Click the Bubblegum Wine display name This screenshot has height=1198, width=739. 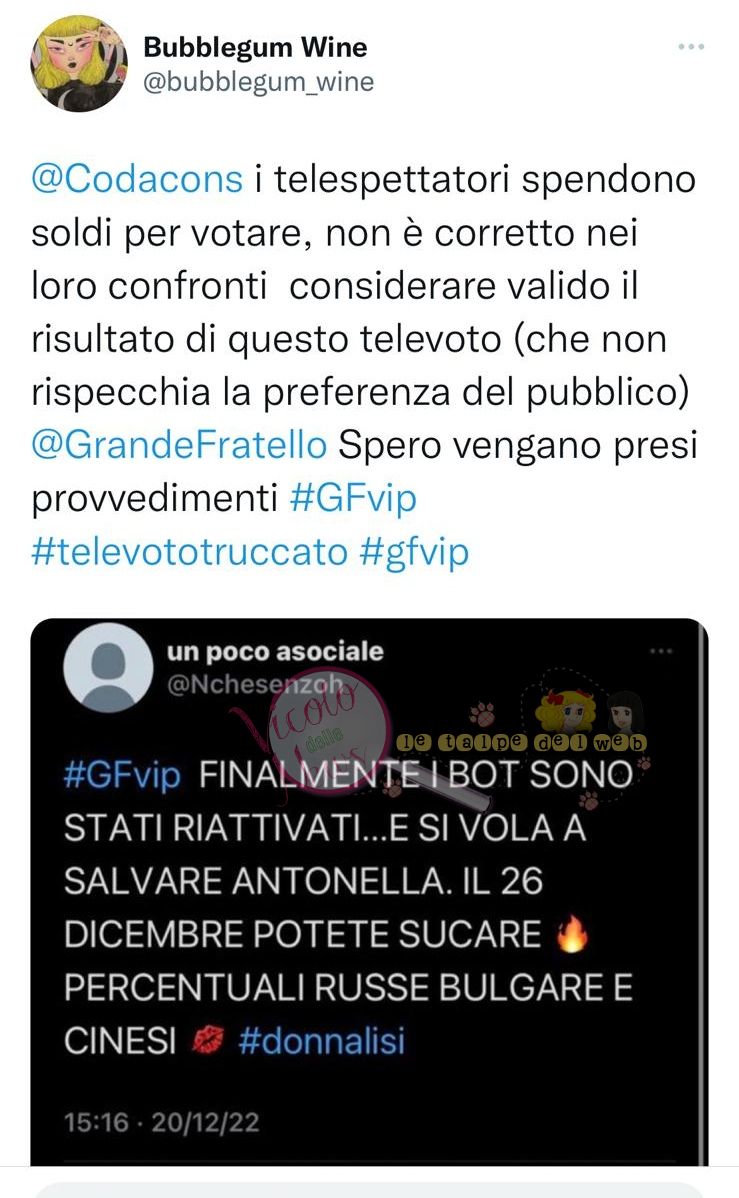click(x=255, y=47)
